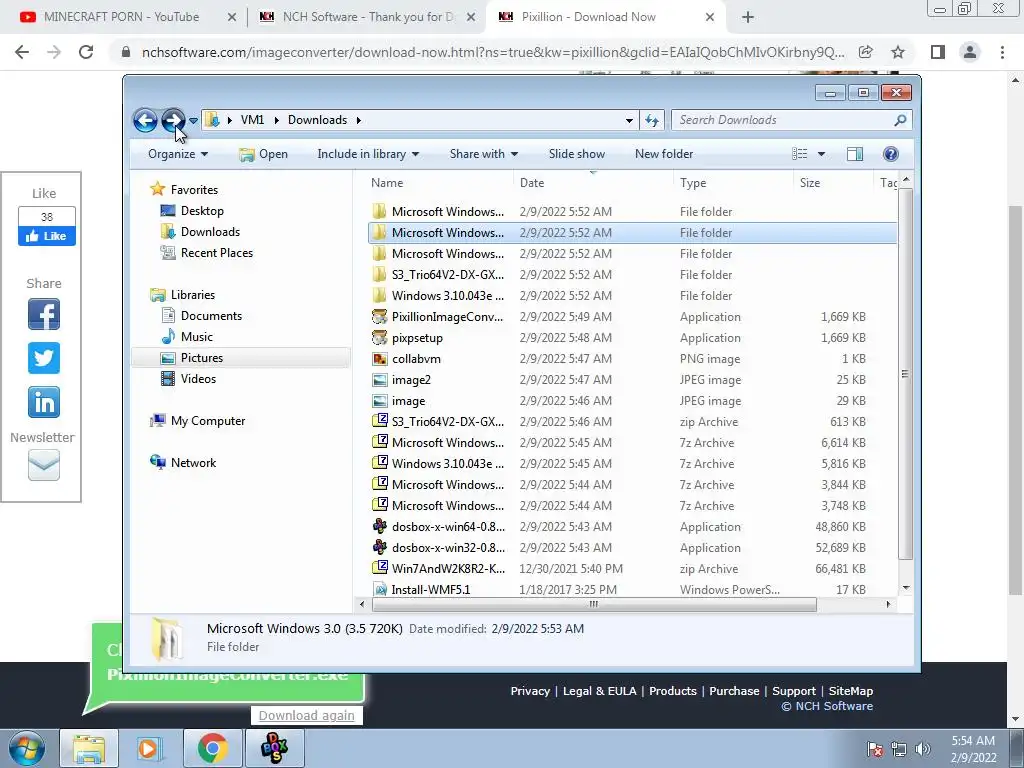The image size is (1024, 768).
Task: Expand the VM1 breadcrumb arrow
Action: pyautogui.click(x=276, y=120)
